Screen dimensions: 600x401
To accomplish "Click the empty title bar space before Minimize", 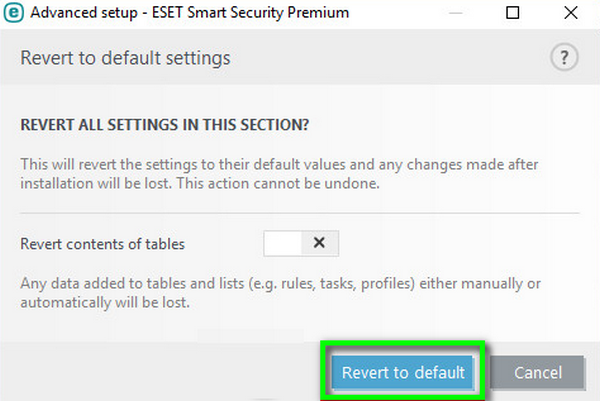I will (400, 14).
